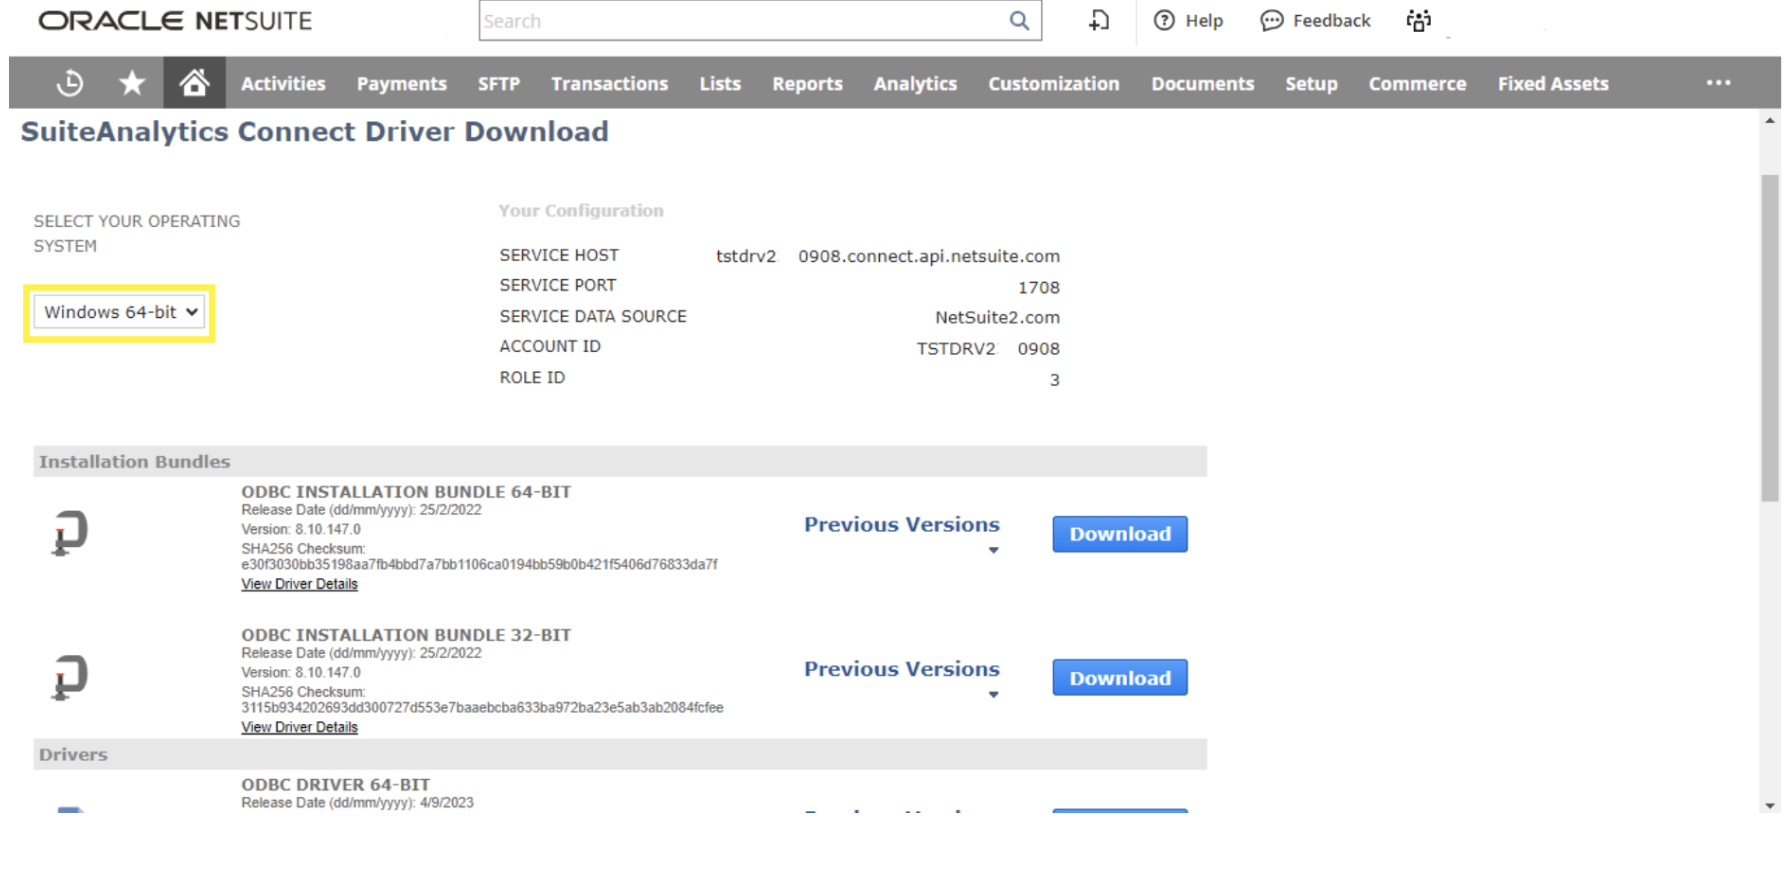Open the Recent Records clock icon
The width and height of the screenshot is (1790, 876).
(x=70, y=83)
